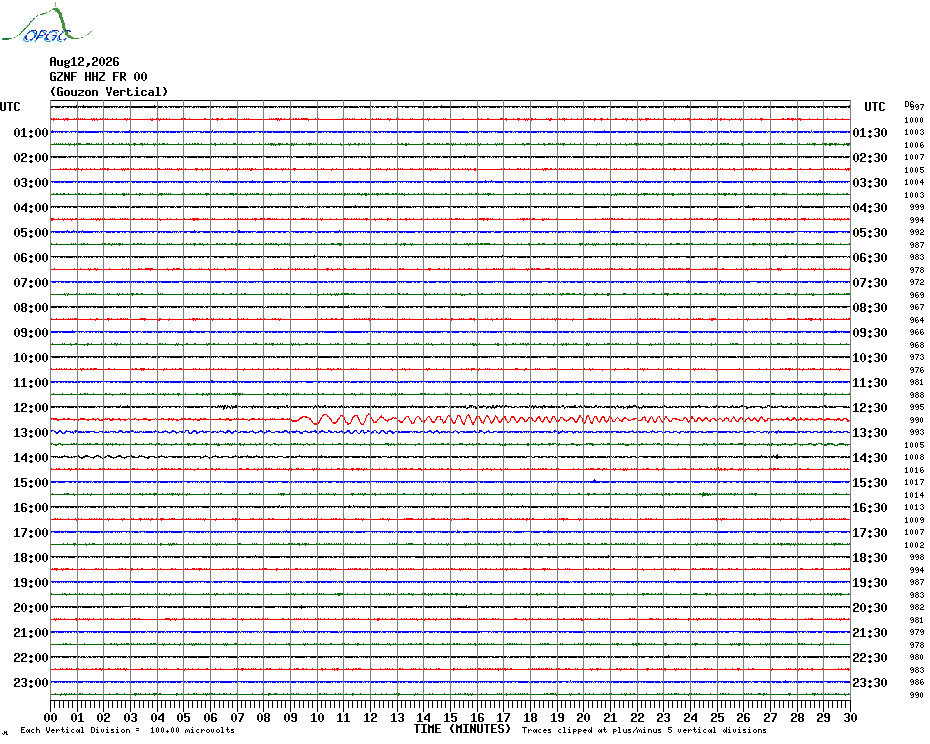Viewport: 930px width, 744px height.
Task: Click the 07:30 time label
Action: click(x=870, y=282)
